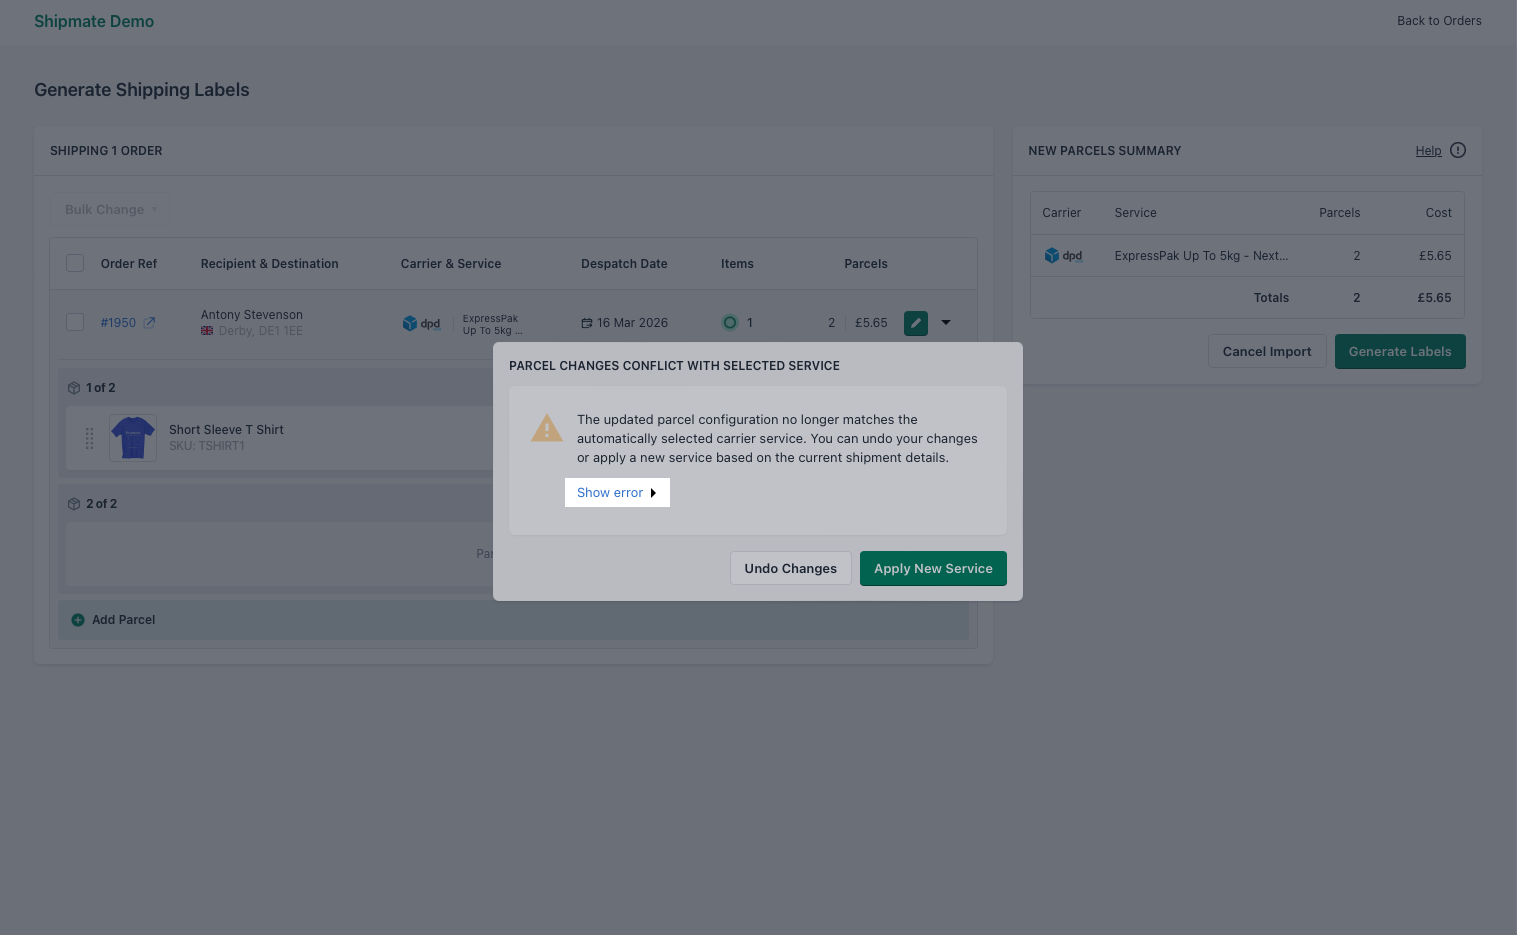
Task: Check the checkbox for order #1950
Action: (x=75, y=322)
